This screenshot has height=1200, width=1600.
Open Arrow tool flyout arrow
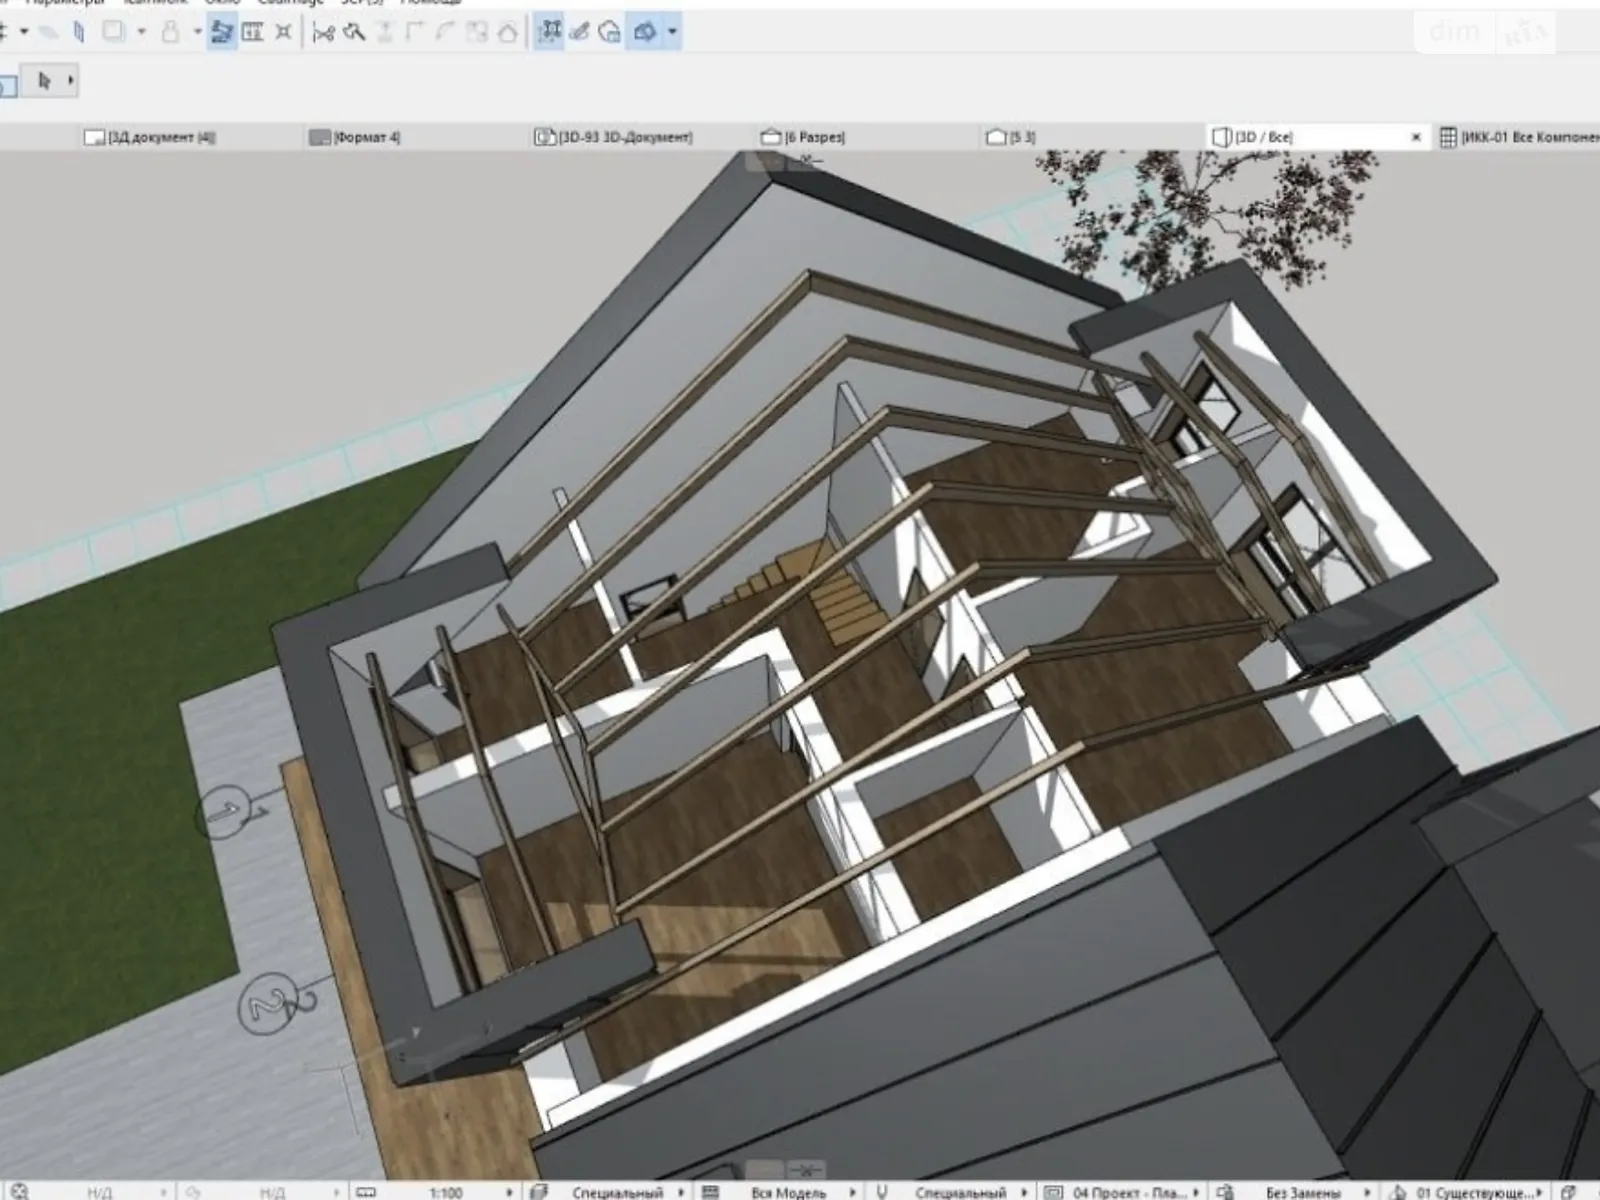pyautogui.click(x=70, y=81)
